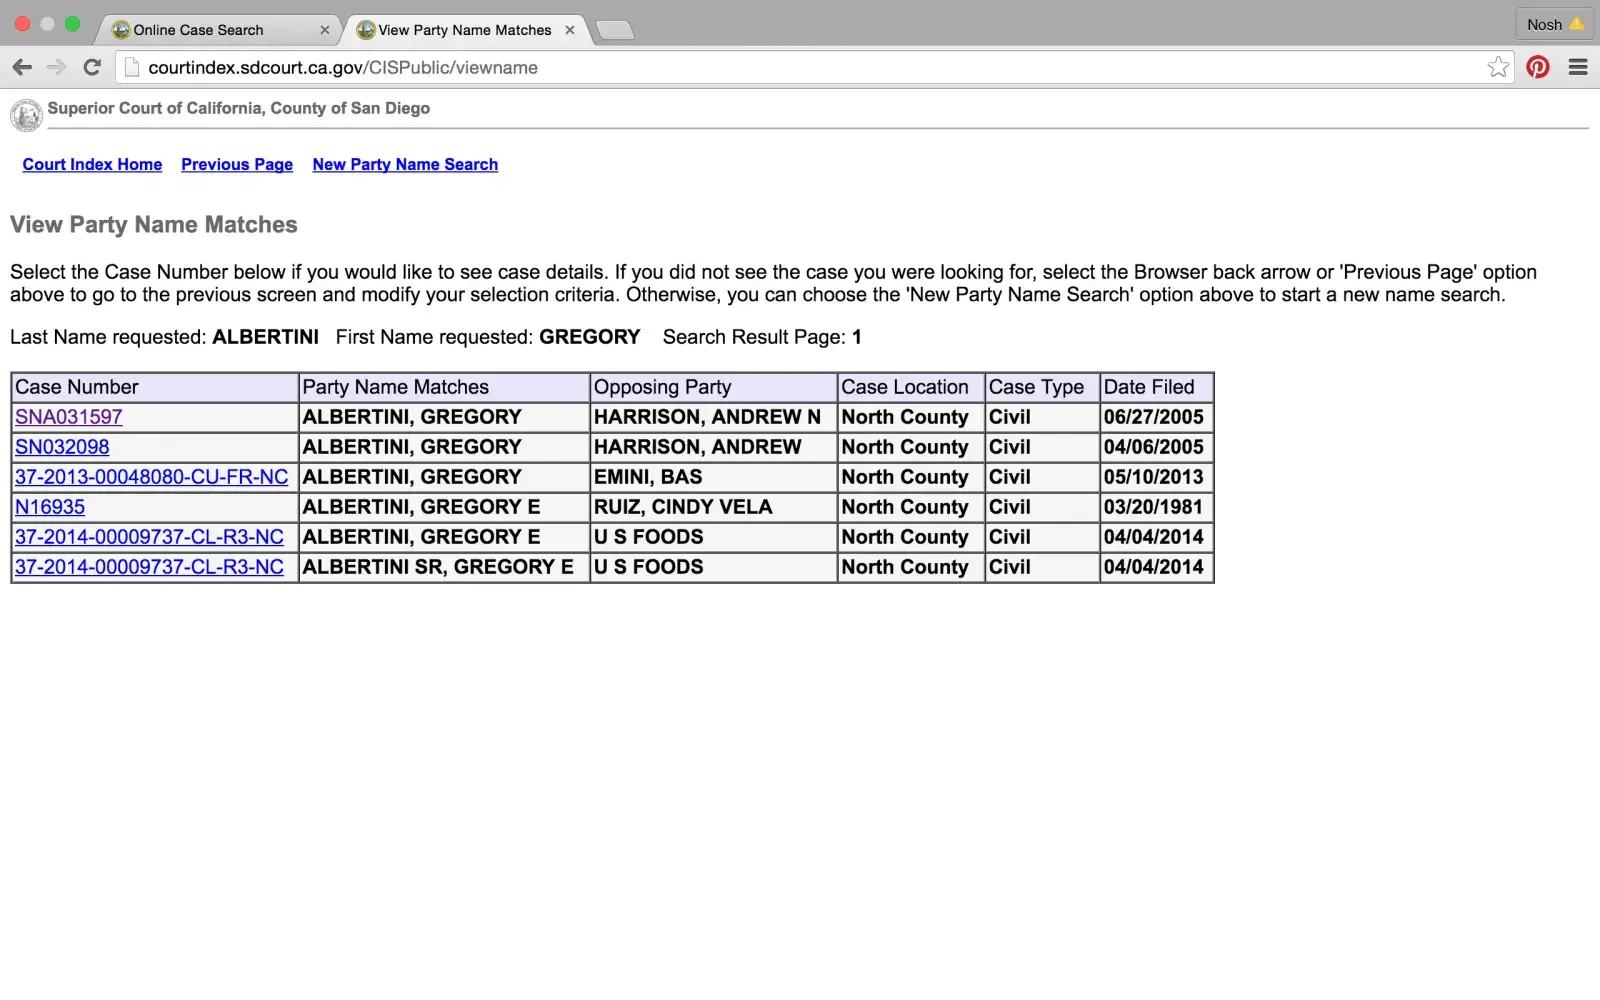Image resolution: width=1600 pixels, height=1000 pixels.
Task: Close the Online Case Search tab
Action: pos(325,30)
